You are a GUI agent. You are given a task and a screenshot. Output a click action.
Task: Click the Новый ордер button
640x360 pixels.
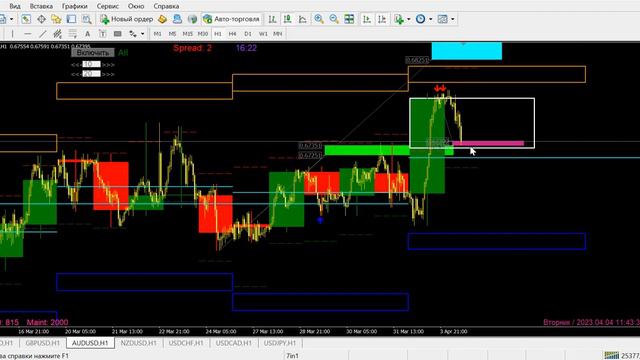point(127,19)
